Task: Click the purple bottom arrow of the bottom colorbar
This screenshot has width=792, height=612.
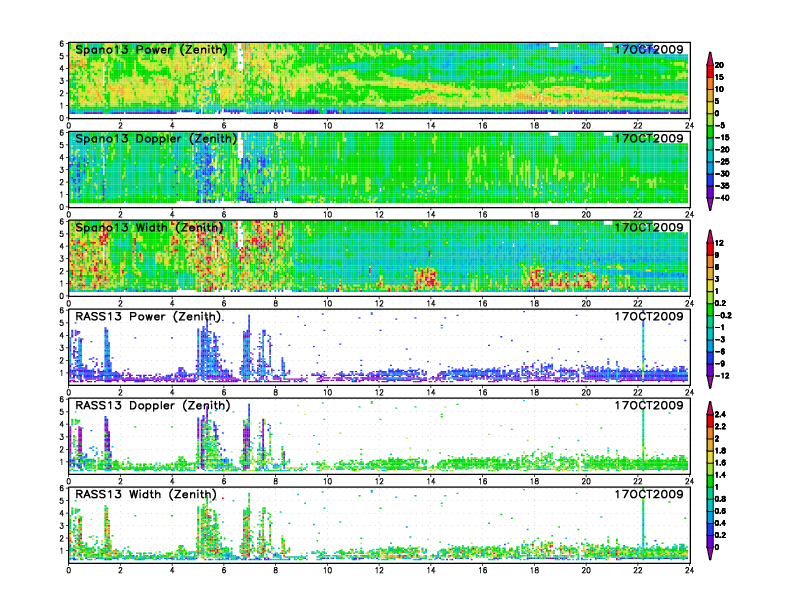Action: pyautogui.click(x=710, y=553)
